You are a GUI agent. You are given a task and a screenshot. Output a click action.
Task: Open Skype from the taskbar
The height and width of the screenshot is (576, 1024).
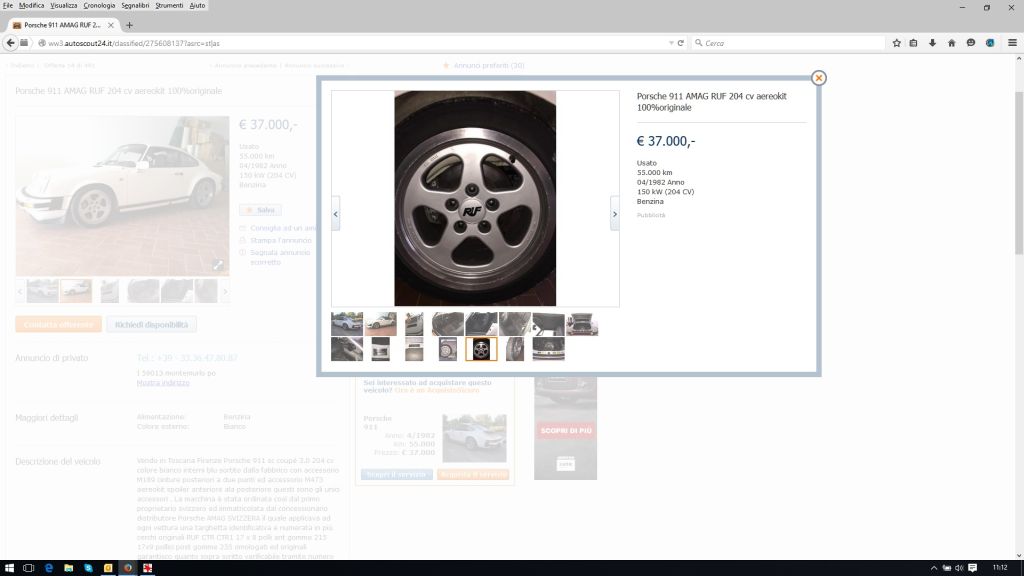coord(88,568)
